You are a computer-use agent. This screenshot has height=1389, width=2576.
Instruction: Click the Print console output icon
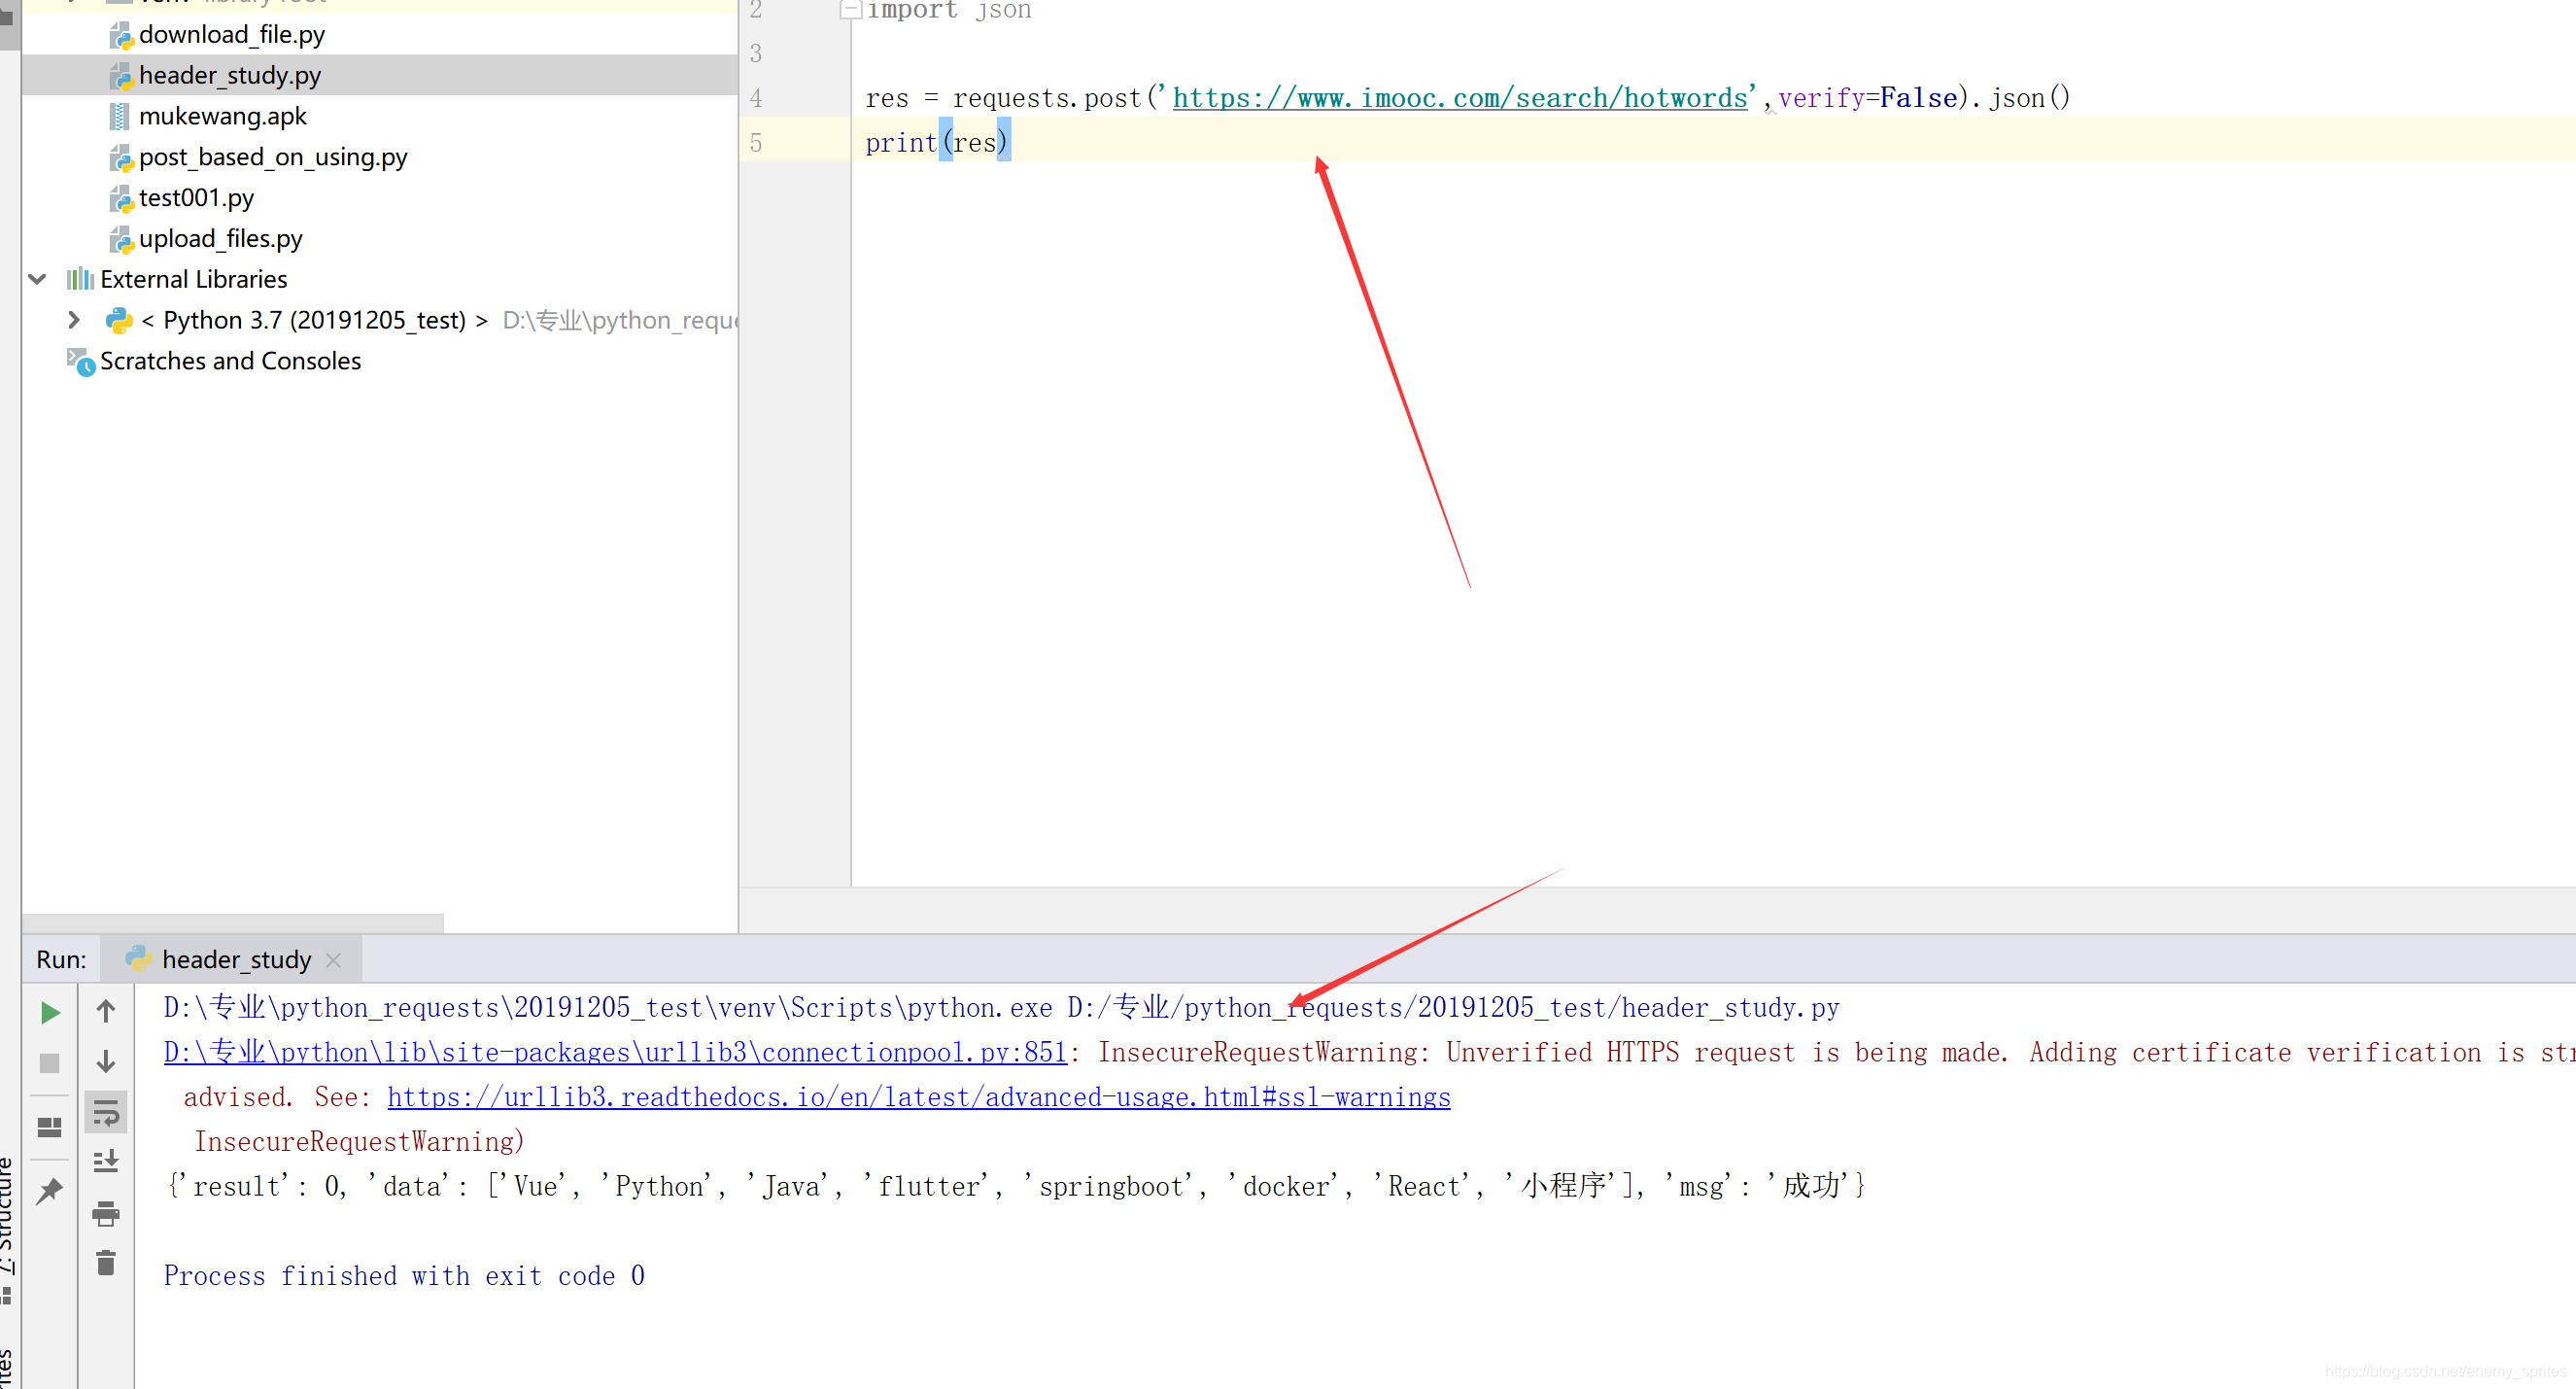pos(106,1214)
